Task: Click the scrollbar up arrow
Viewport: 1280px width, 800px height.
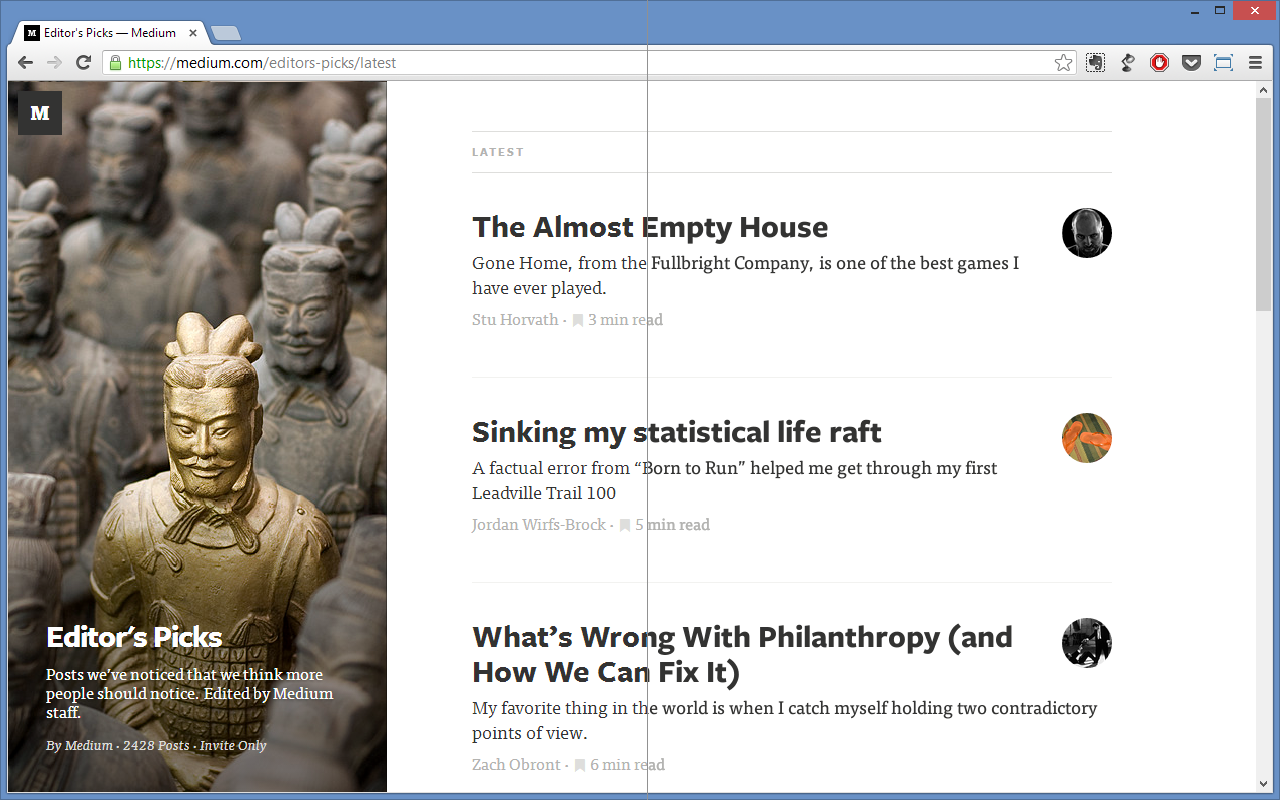Action: pyautogui.click(x=1263, y=90)
